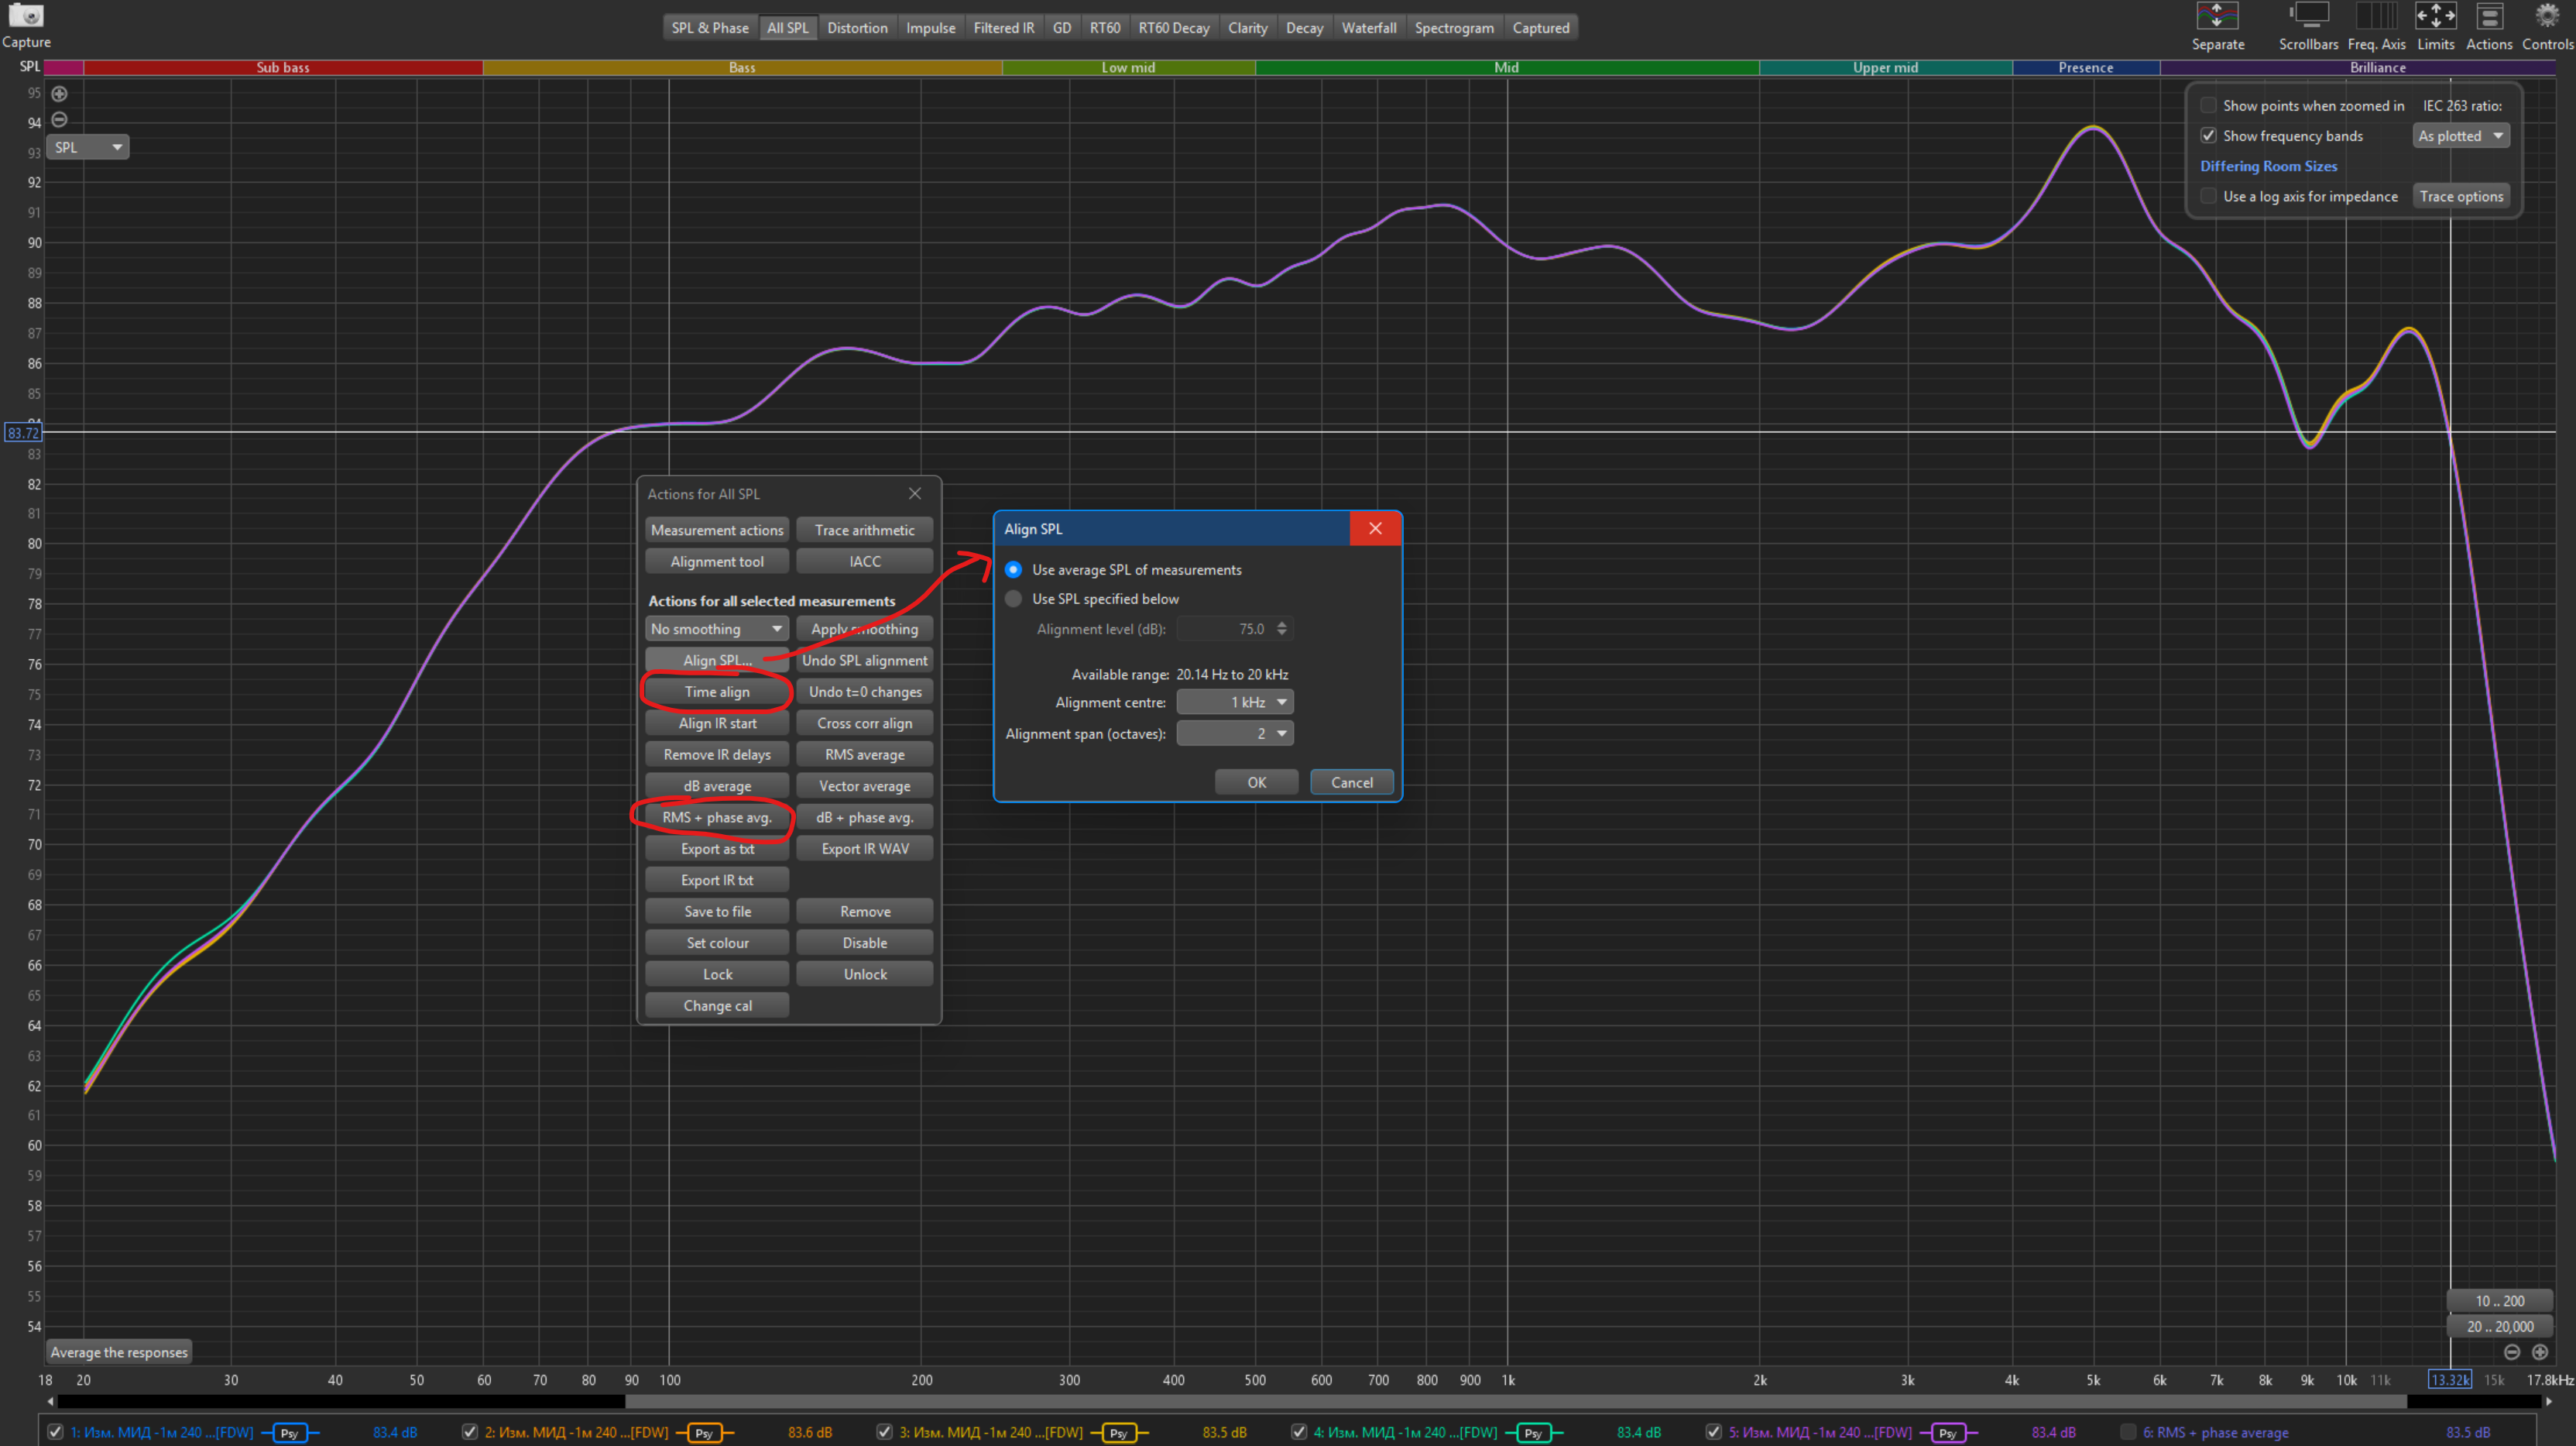Viewport: 2576px width, 1446px height.
Task: Click the Time align button
Action: 717,692
